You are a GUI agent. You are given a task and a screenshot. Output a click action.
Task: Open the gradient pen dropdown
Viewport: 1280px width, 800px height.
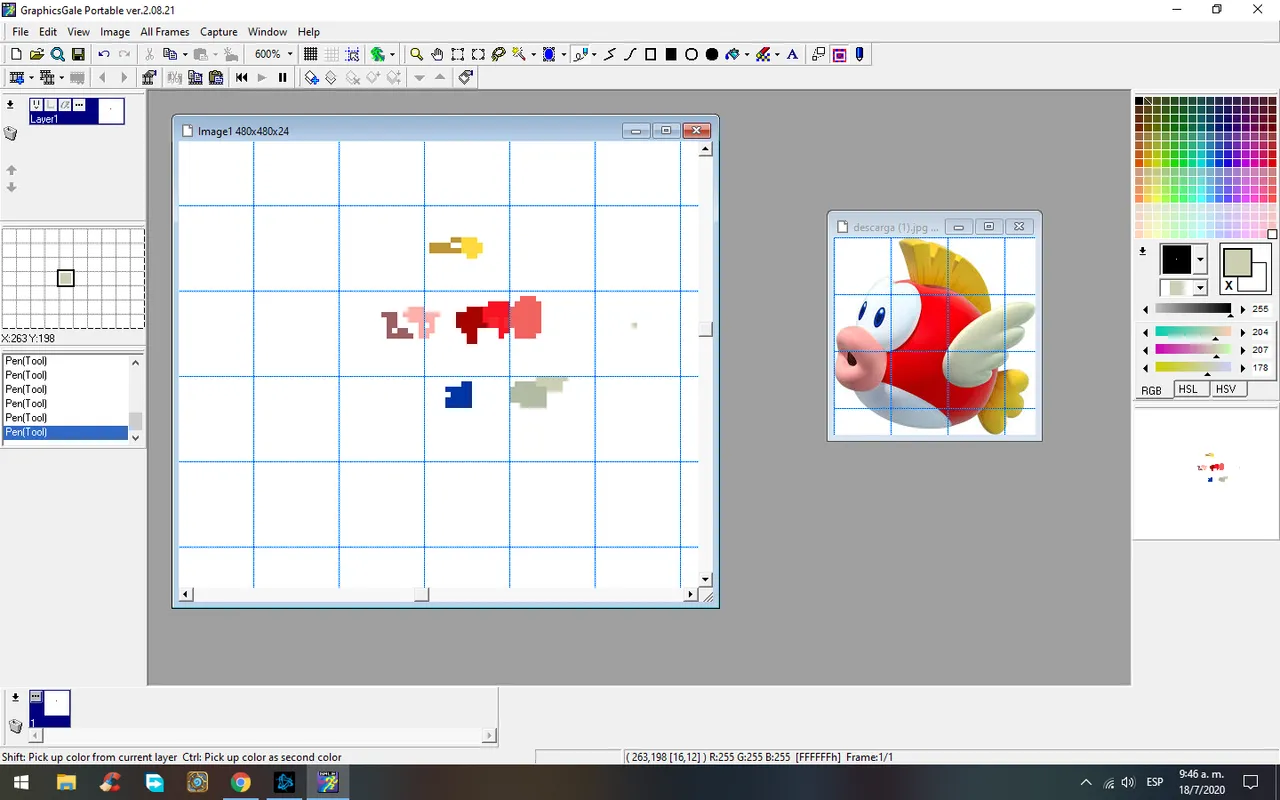(1200, 288)
